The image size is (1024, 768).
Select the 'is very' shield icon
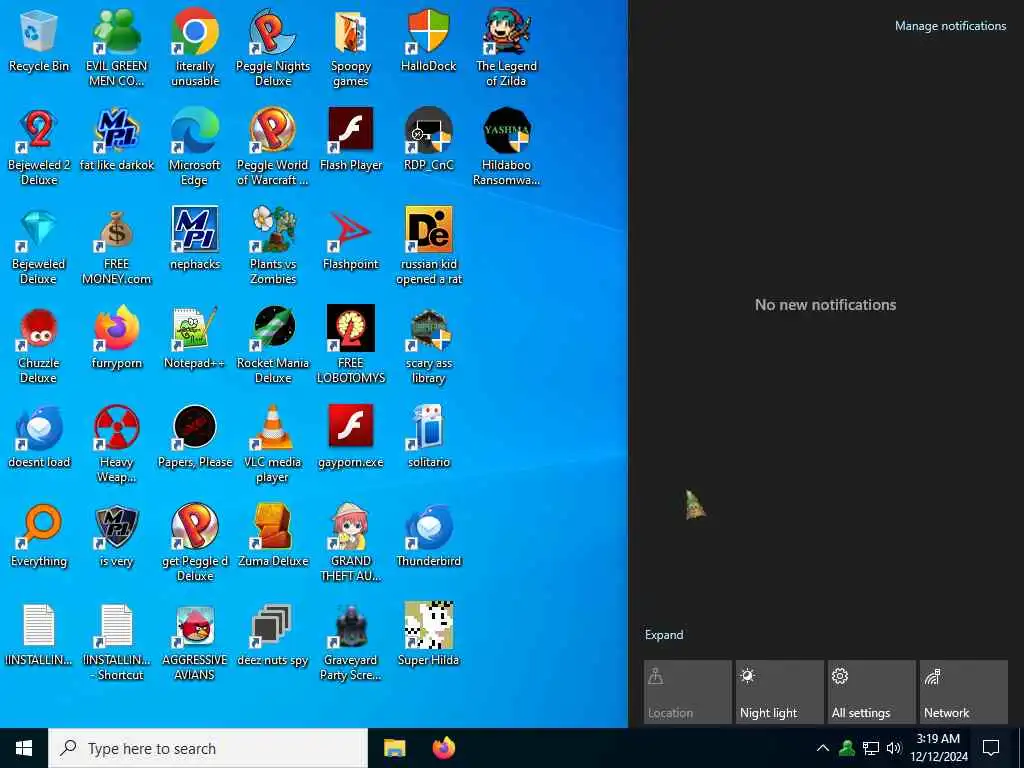click(x=116, y=536)
